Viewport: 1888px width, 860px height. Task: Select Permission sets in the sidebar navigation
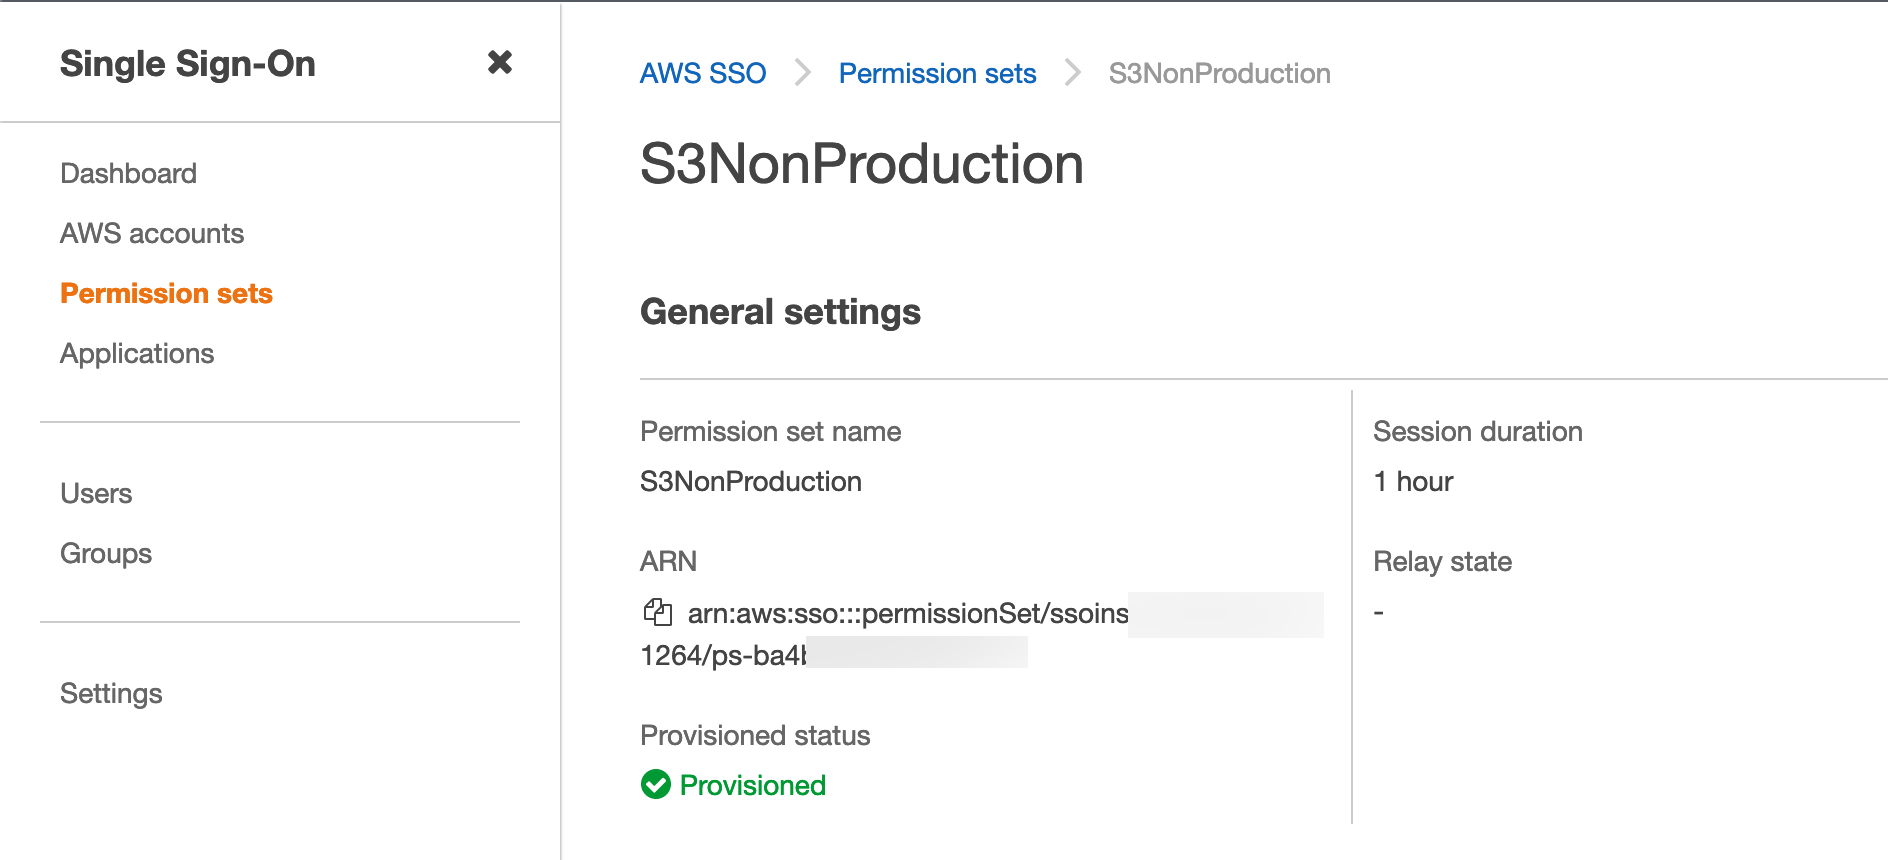[x=166, y=293]
